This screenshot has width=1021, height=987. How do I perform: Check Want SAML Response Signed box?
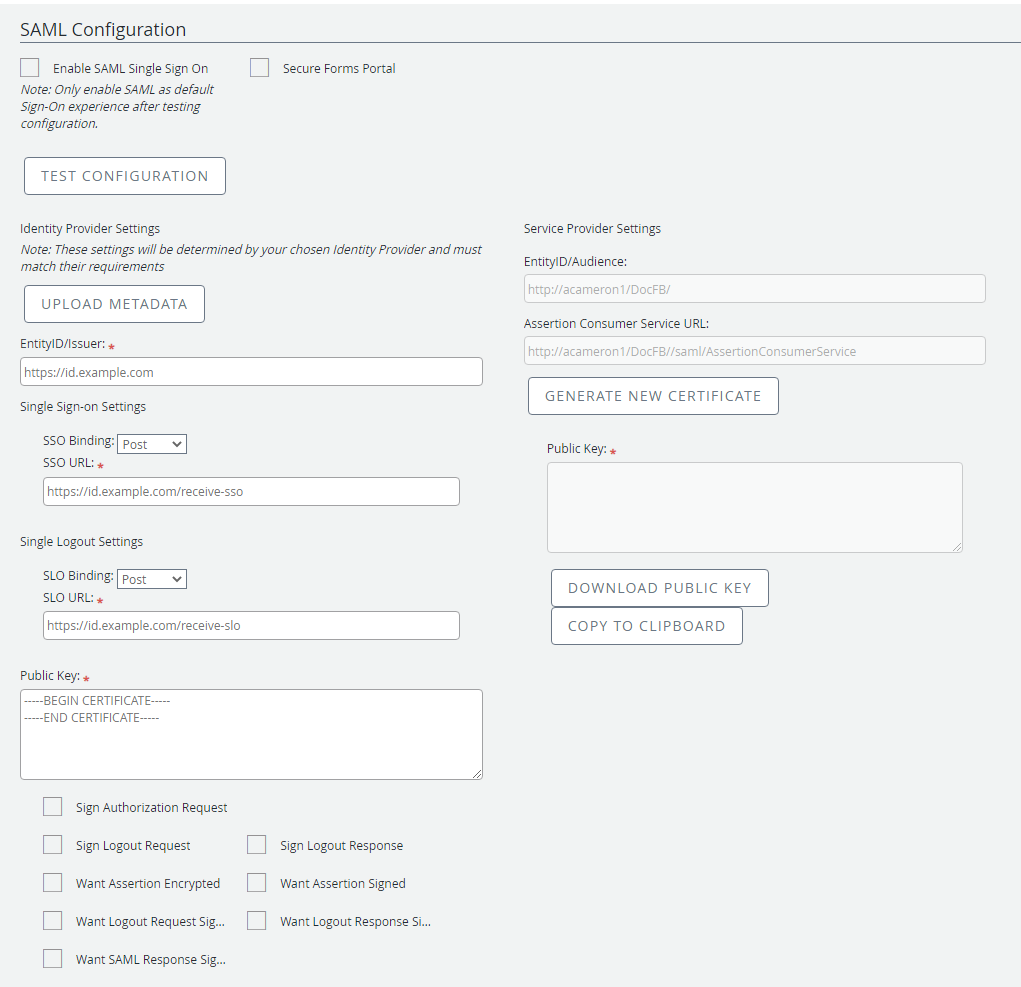[x=53, y=958]
